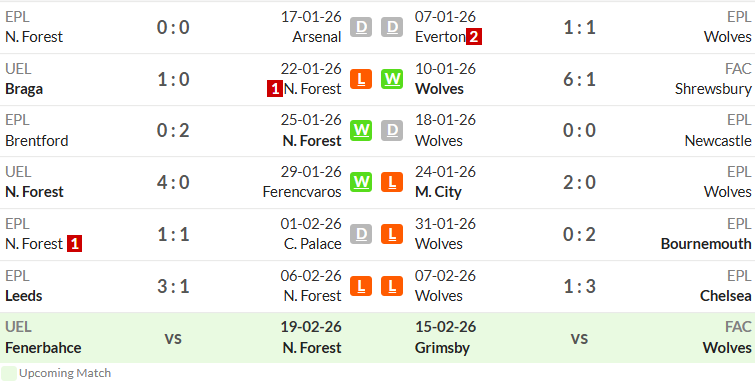Click the Upcoming Match legend color swatch
Screen dimensions: 755x392
tap(9, 373)
